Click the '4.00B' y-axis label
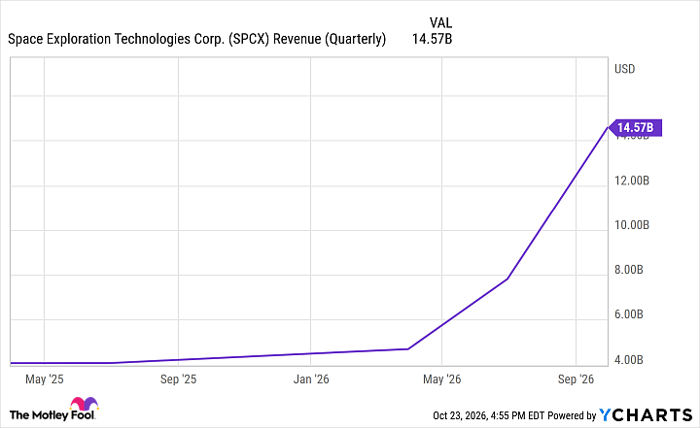Viewport: 700px width, 428px height. tap(629, 359)
